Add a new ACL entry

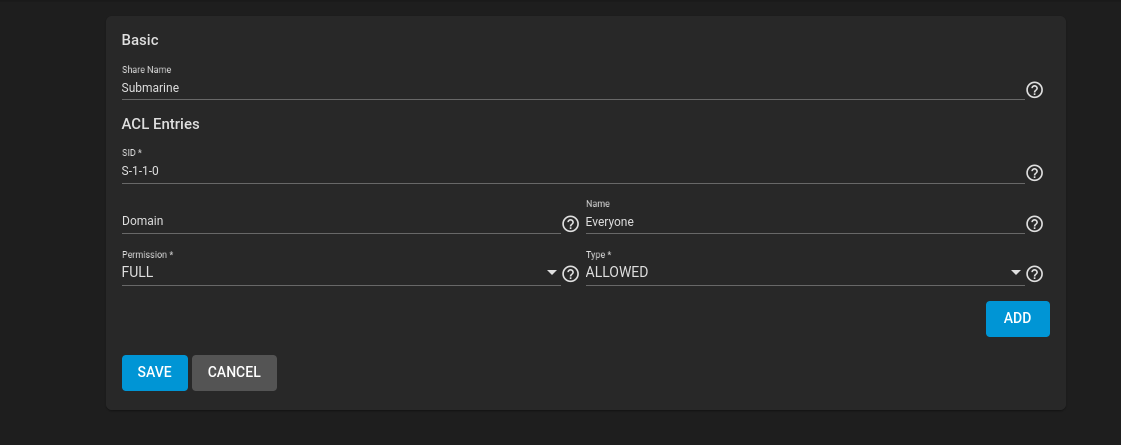[1017, 318]
